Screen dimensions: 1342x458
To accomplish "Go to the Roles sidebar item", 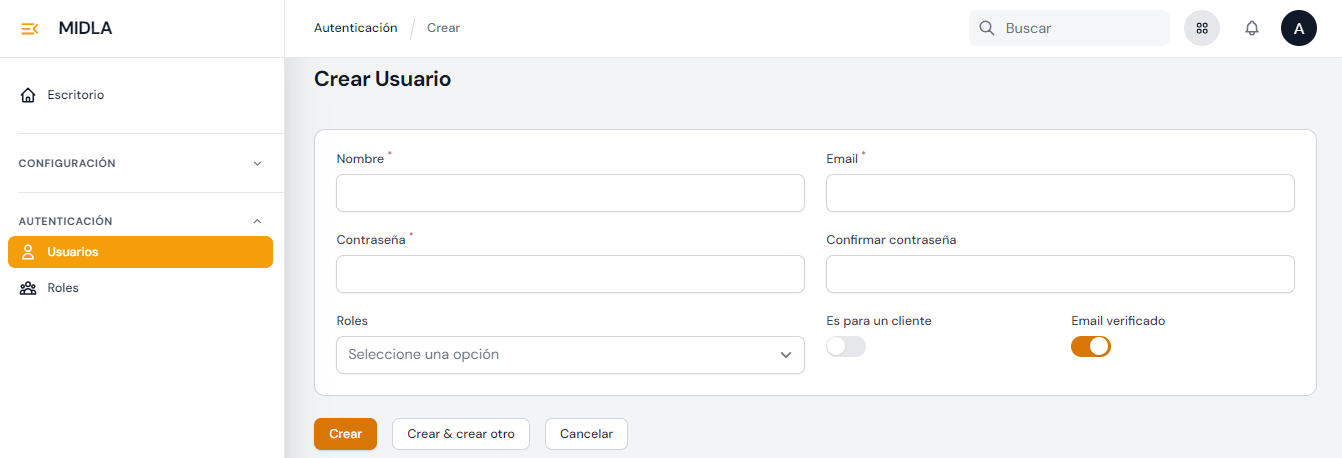I will click(x=63, y=288).
